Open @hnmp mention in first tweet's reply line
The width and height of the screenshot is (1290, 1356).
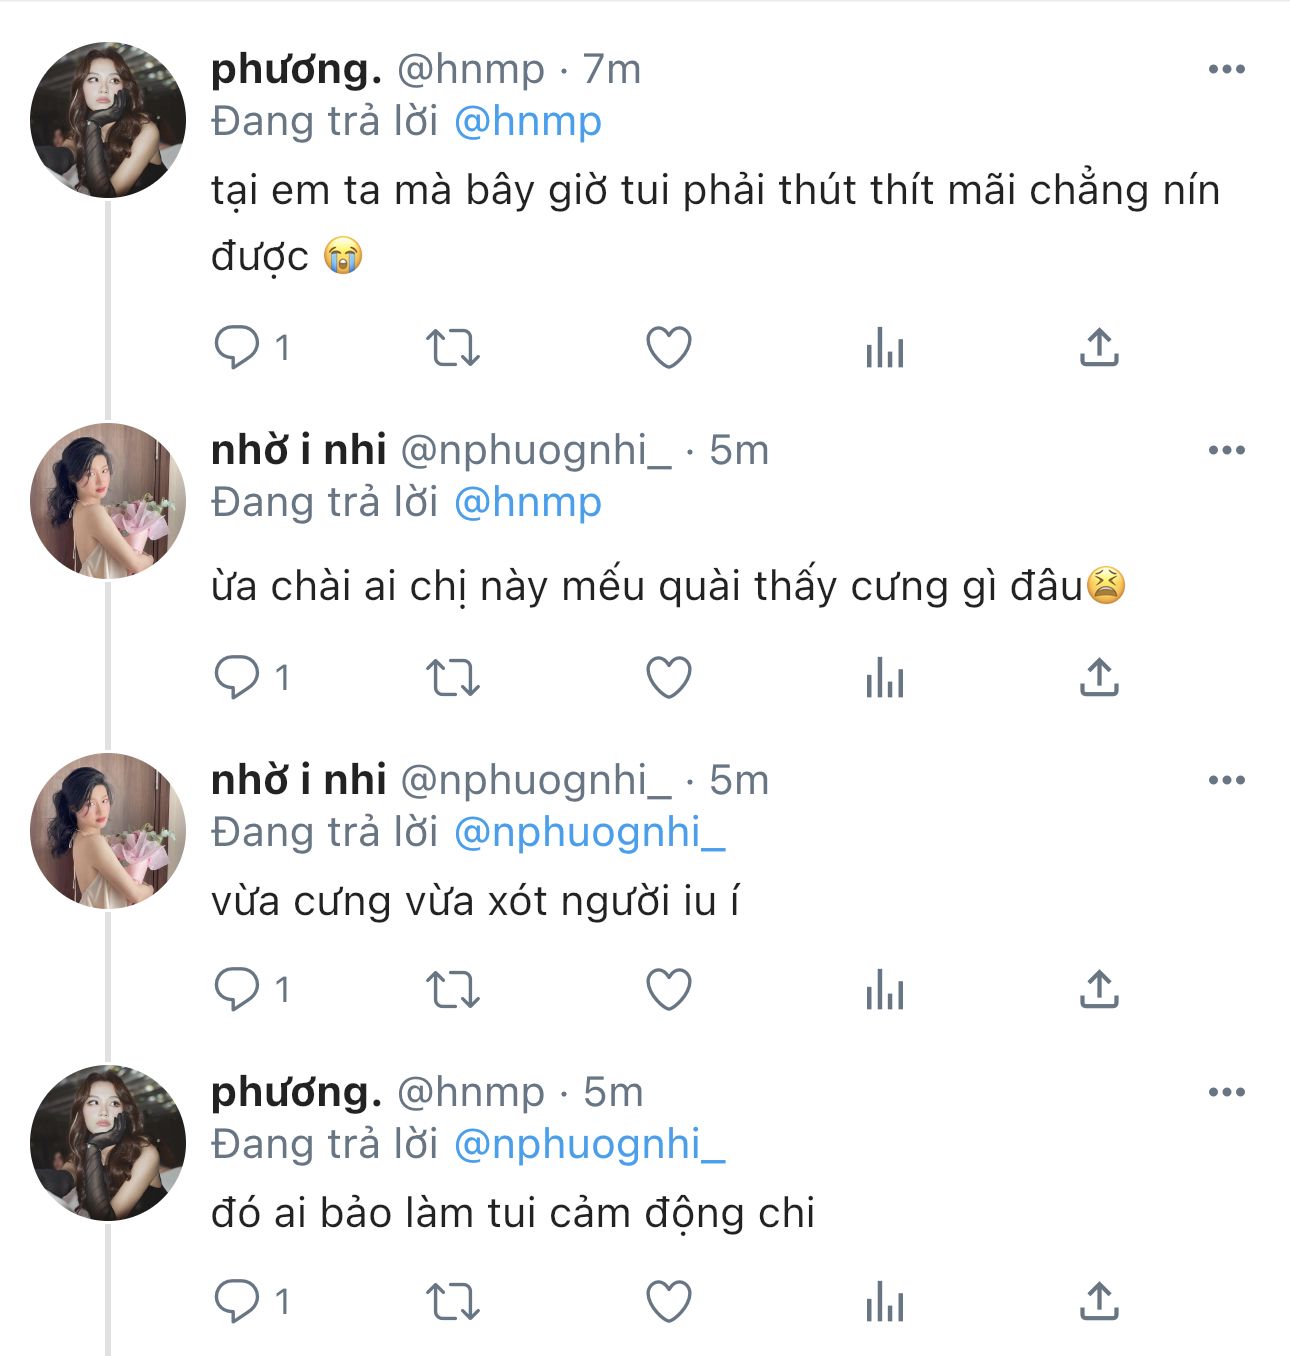point(527,122)
